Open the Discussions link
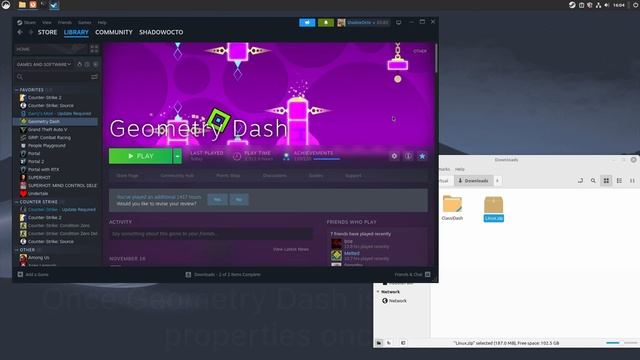The image size is (640, 360). point(274,176)
